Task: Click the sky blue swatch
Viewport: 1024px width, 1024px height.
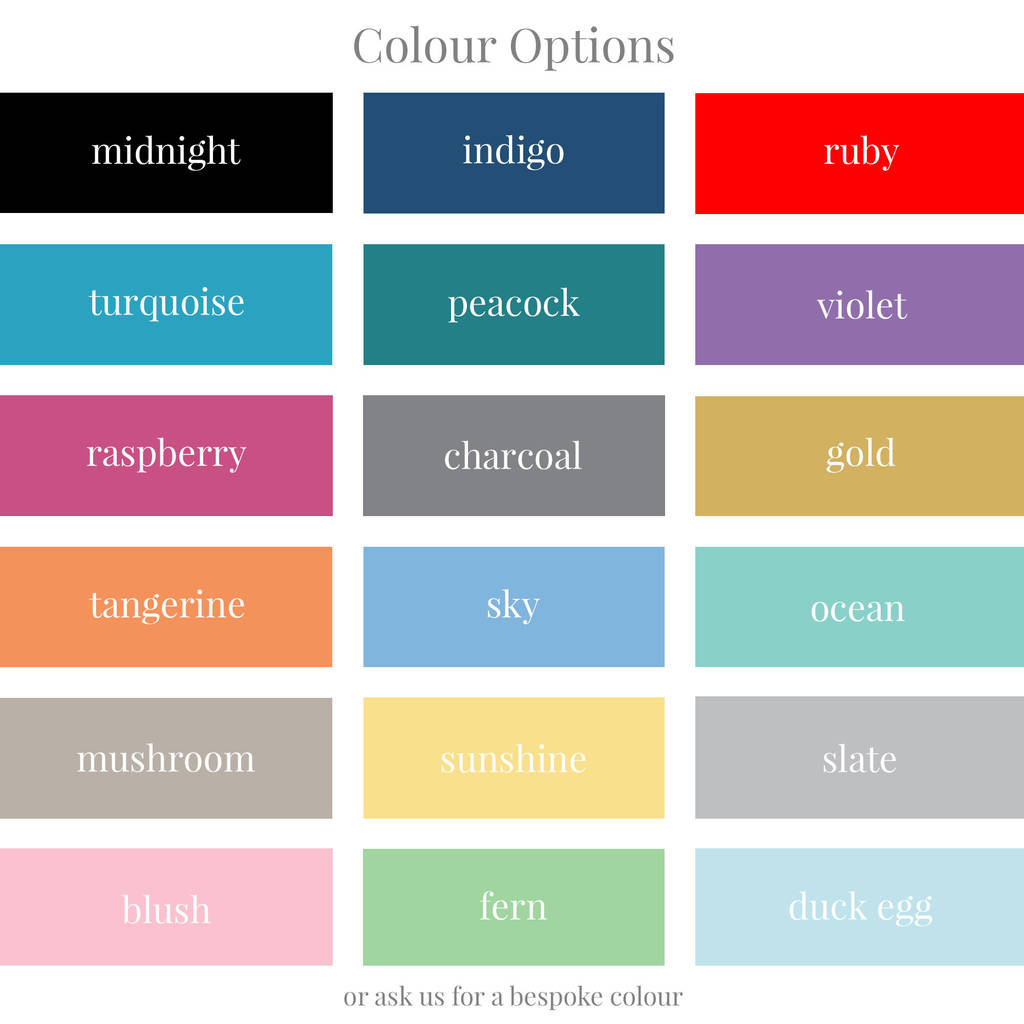Action: point(514,607)
